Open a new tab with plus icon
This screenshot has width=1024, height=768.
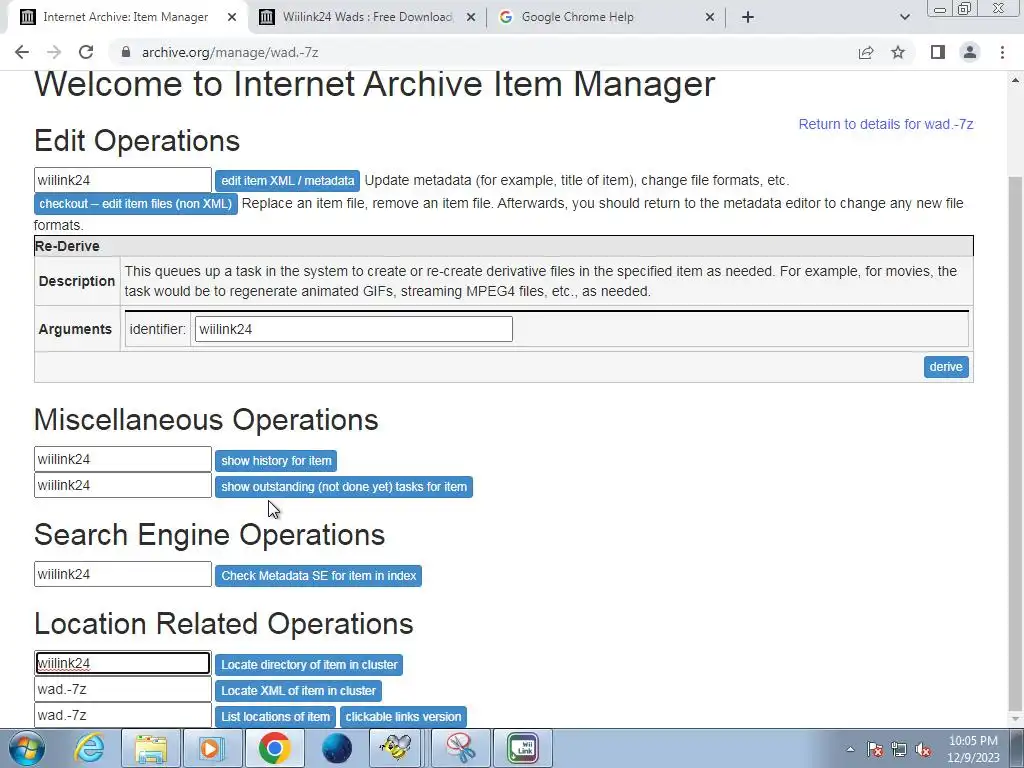point(748,17)
